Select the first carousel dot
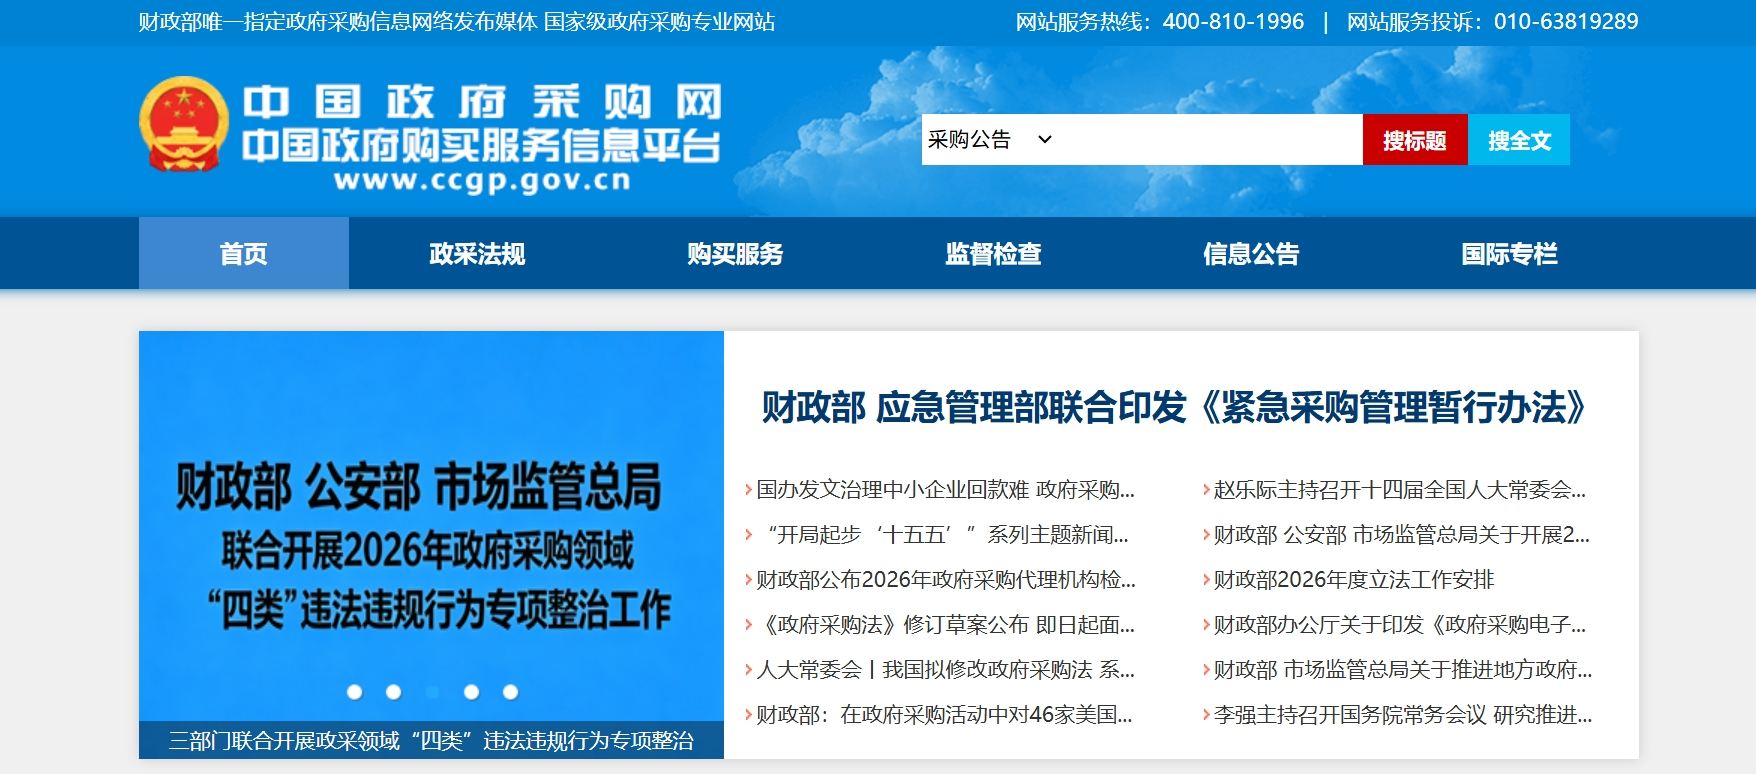Viewport: 1756px width, 774px height. click(354, 691)
